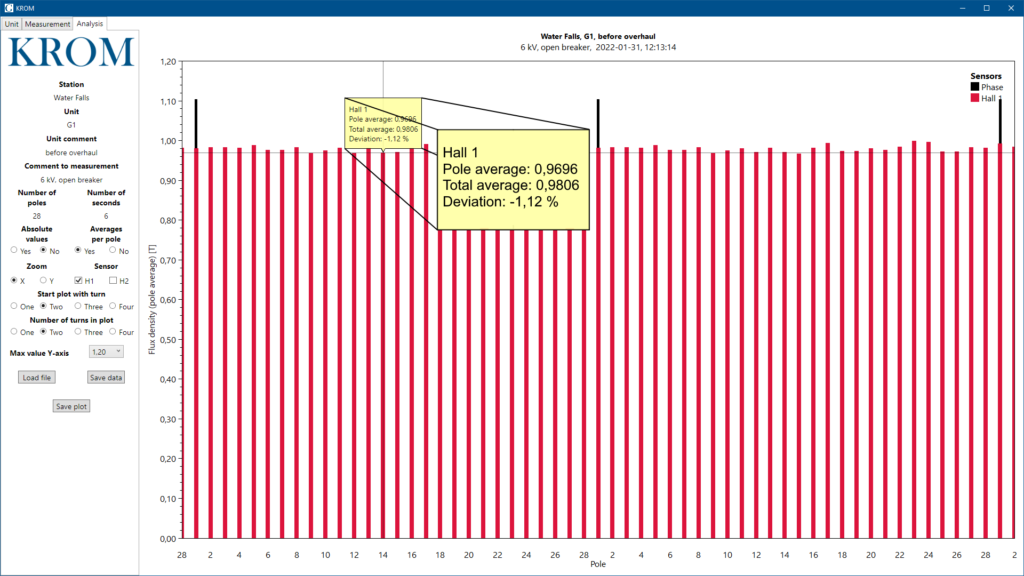Uncheck the H1 sensor checkbox
Viewport: 1024px width, 576px height.
[78, 281]
